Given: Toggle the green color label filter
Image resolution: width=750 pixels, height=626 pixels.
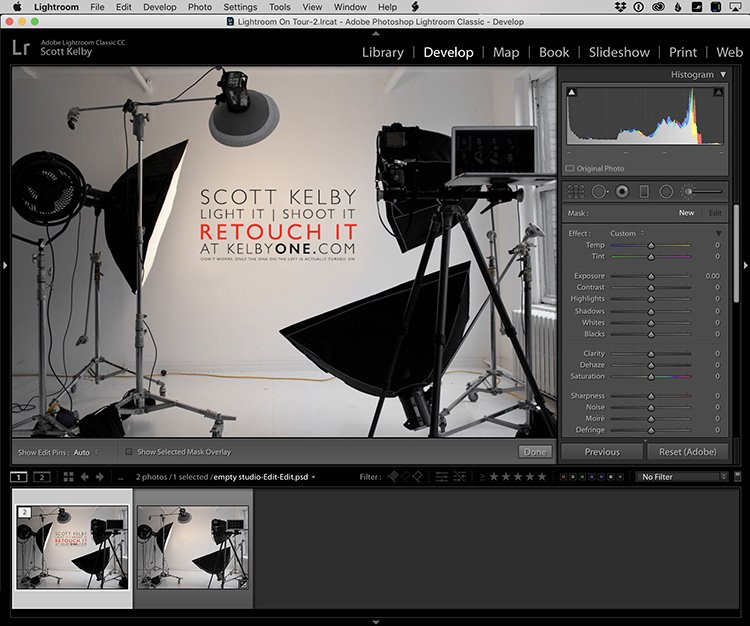Looking at the screenshot, I should (582, 477).
